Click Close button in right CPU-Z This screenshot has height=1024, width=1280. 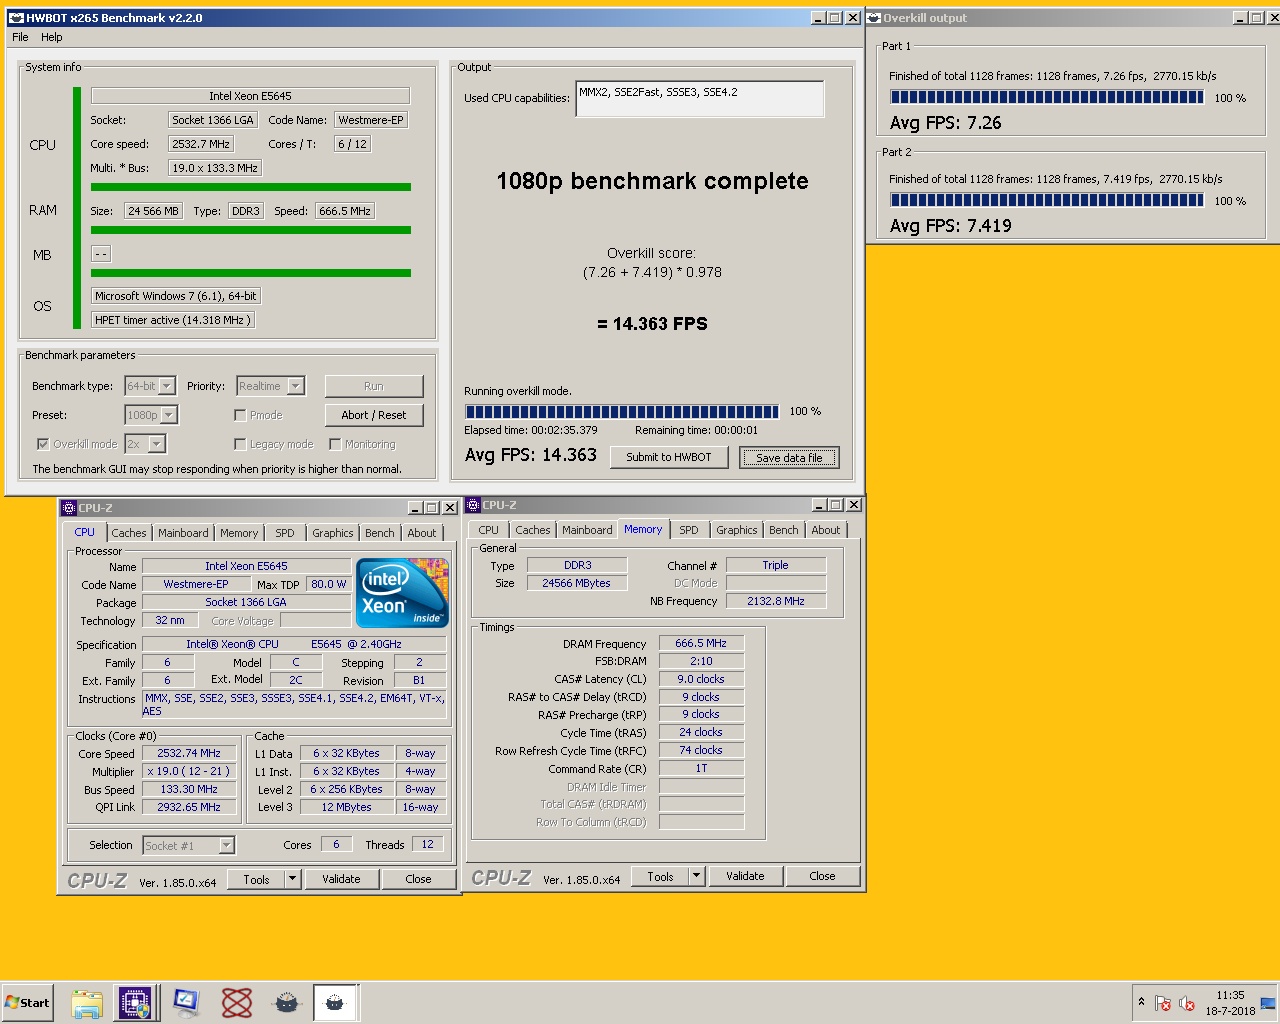(x=822, y=876)
